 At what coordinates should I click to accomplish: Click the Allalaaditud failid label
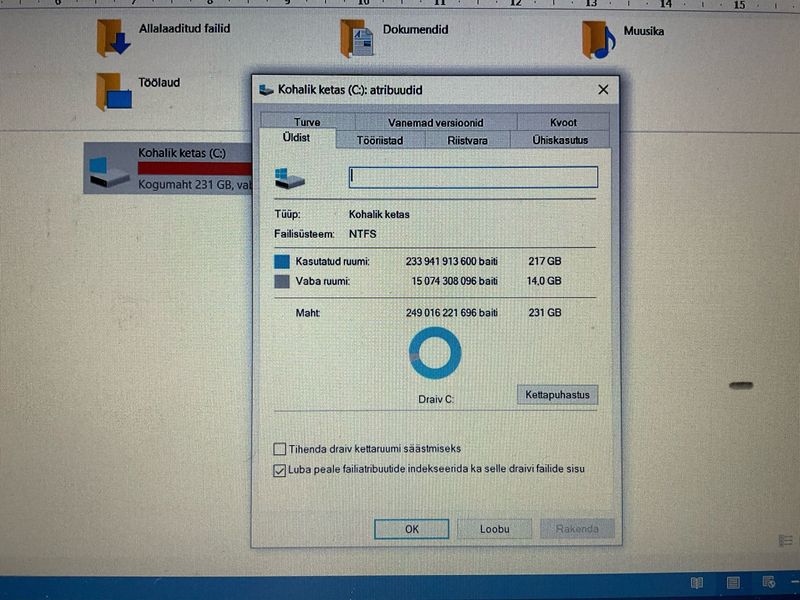point(185,29)
